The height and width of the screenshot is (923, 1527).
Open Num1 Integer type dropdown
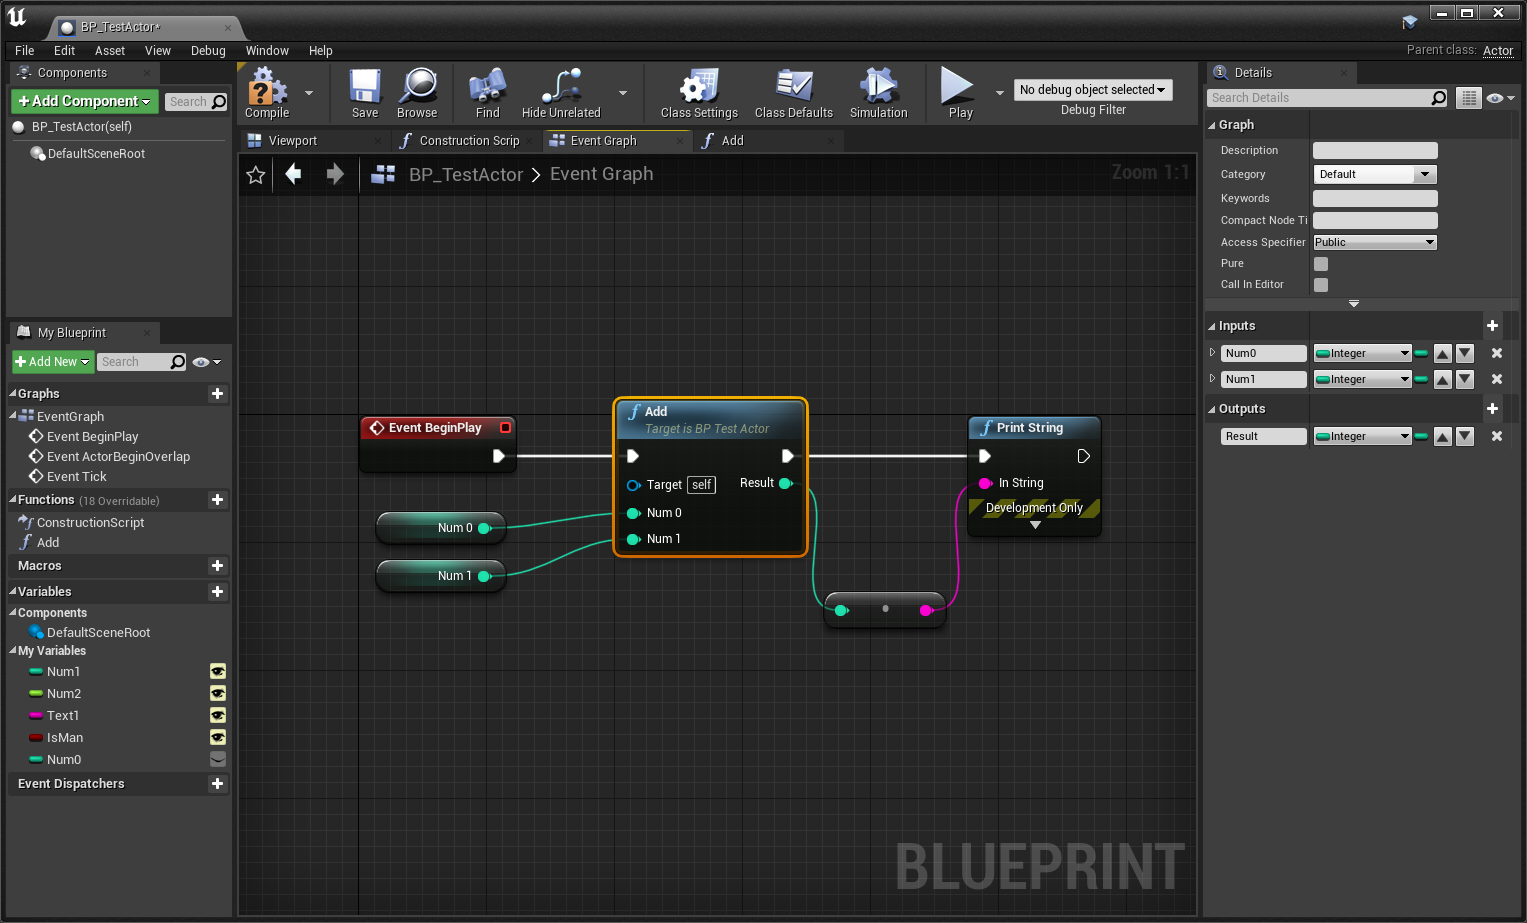click(x=1362, y=379)
